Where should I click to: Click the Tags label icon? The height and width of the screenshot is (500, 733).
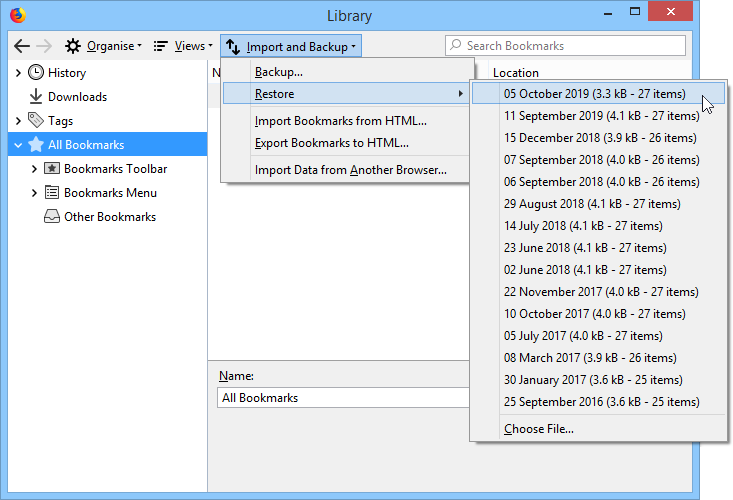point(36,120)
